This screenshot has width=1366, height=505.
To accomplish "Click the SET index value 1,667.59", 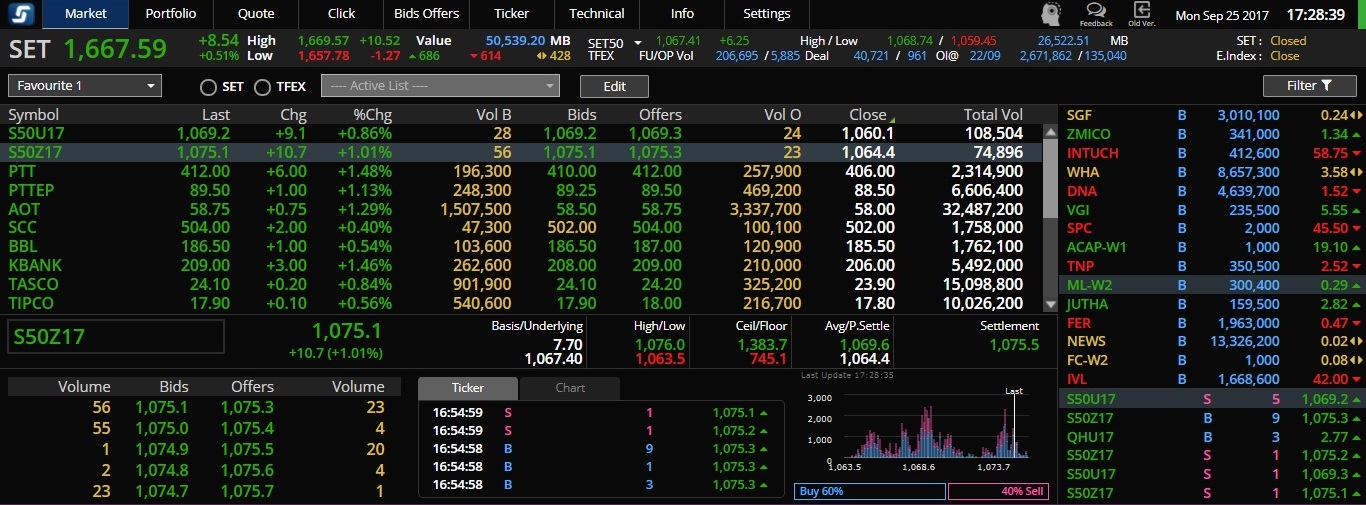I will coord(115,49).
